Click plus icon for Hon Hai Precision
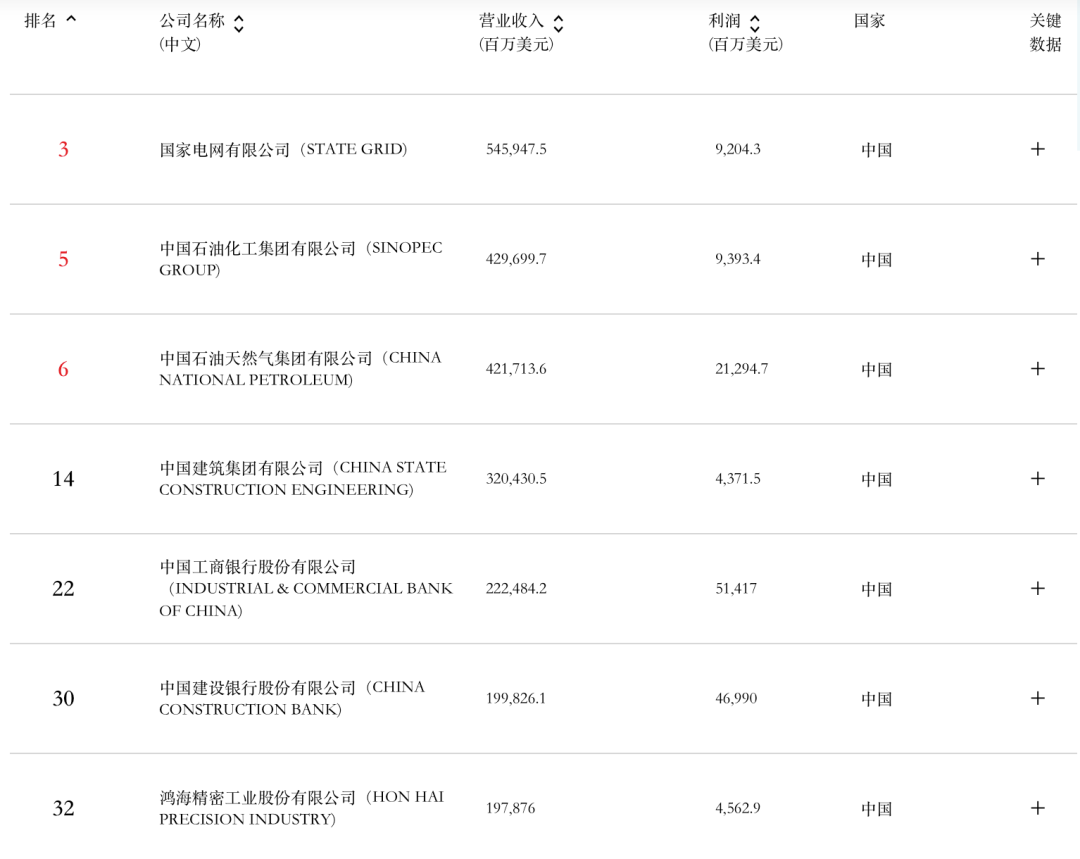The height and width of the screenshot is (859, 1080). tap(1037, 808)
